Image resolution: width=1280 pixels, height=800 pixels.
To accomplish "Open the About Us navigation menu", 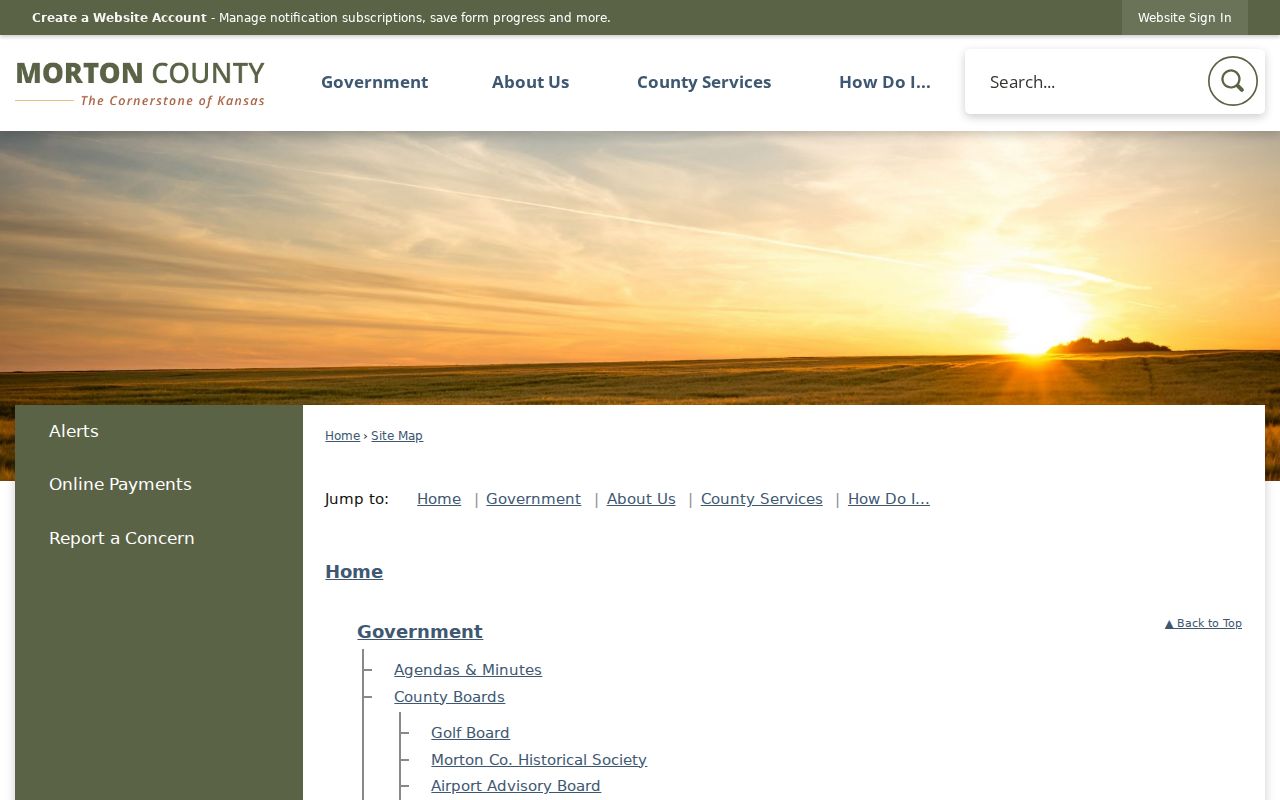I will pos(530,82).
